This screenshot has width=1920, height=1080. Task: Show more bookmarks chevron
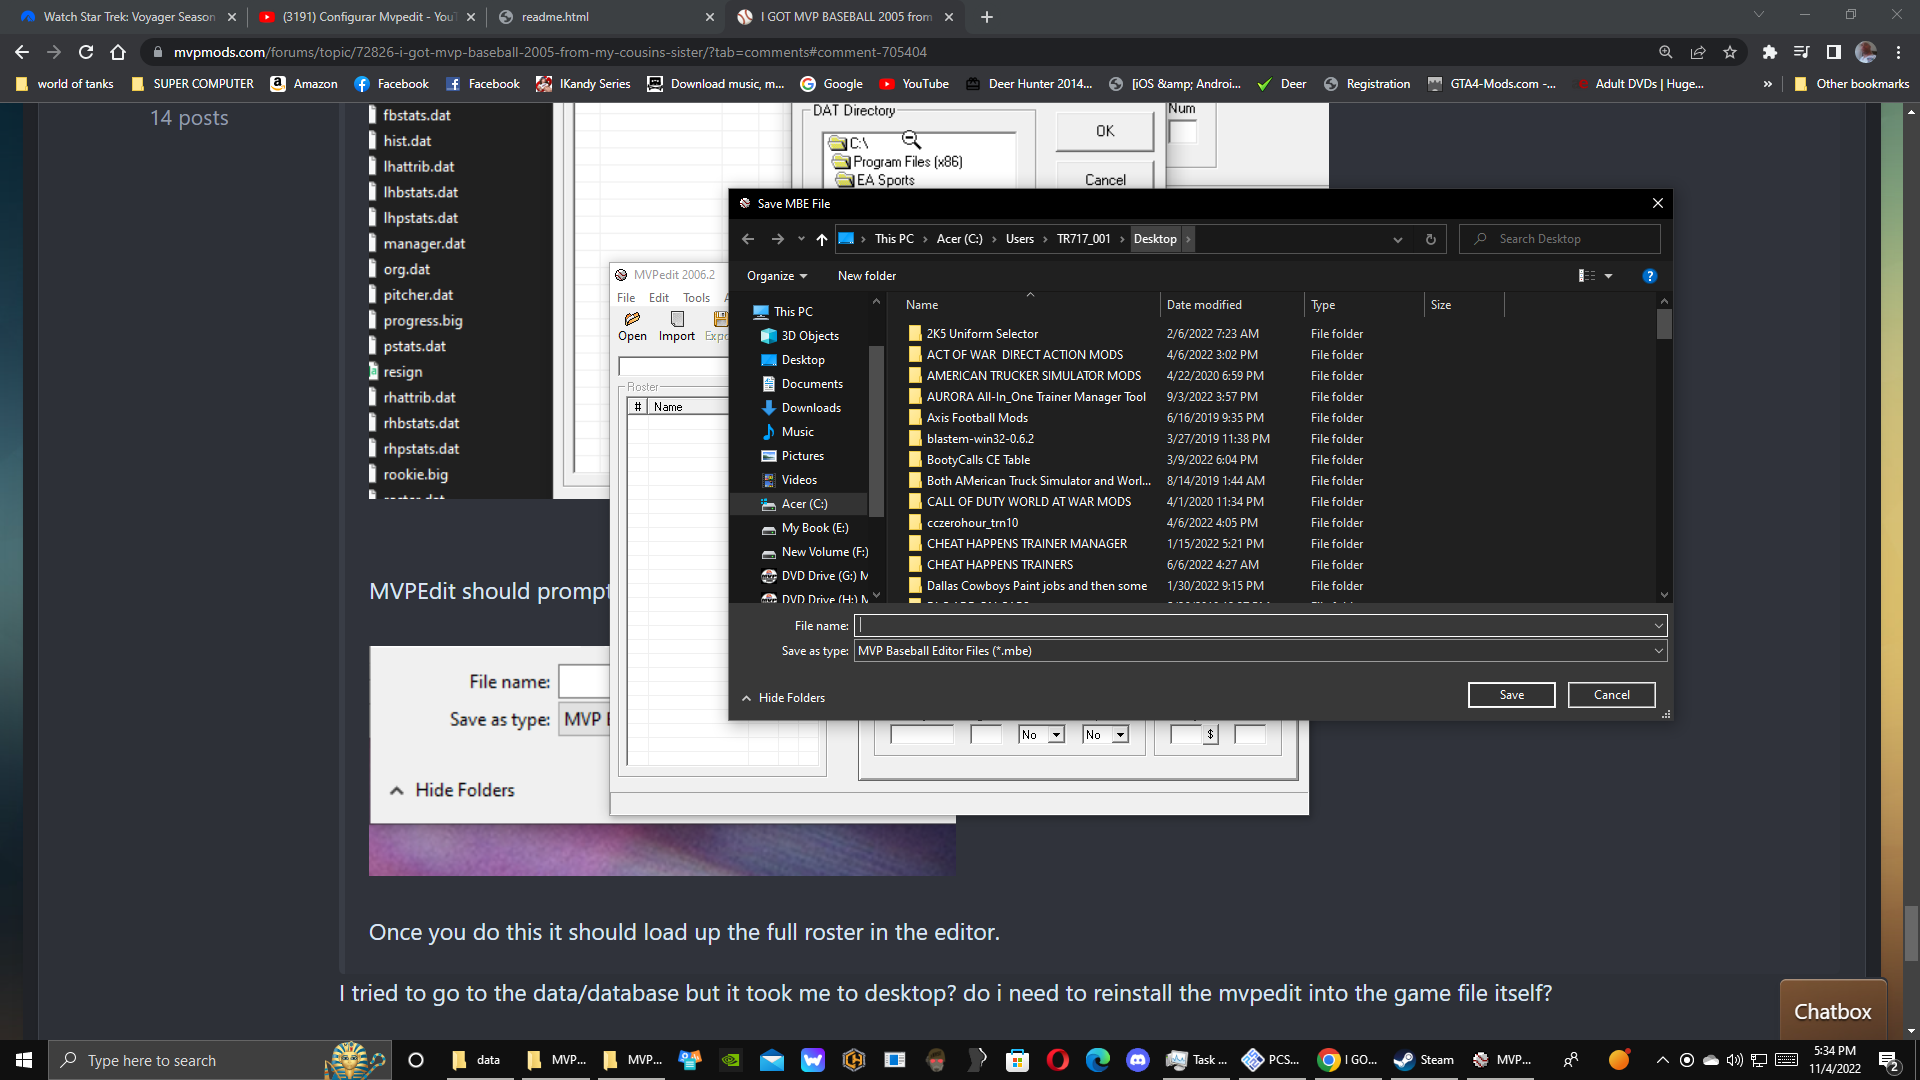[x=1768, y=84]
